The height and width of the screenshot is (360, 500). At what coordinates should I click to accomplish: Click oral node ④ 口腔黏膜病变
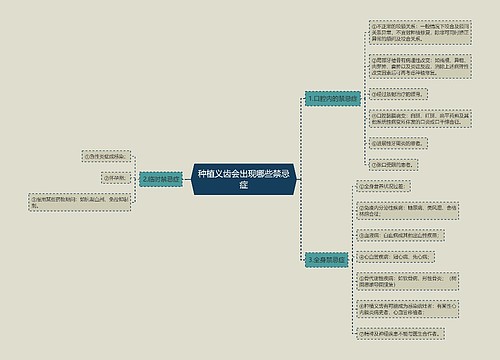pos(420,119)
